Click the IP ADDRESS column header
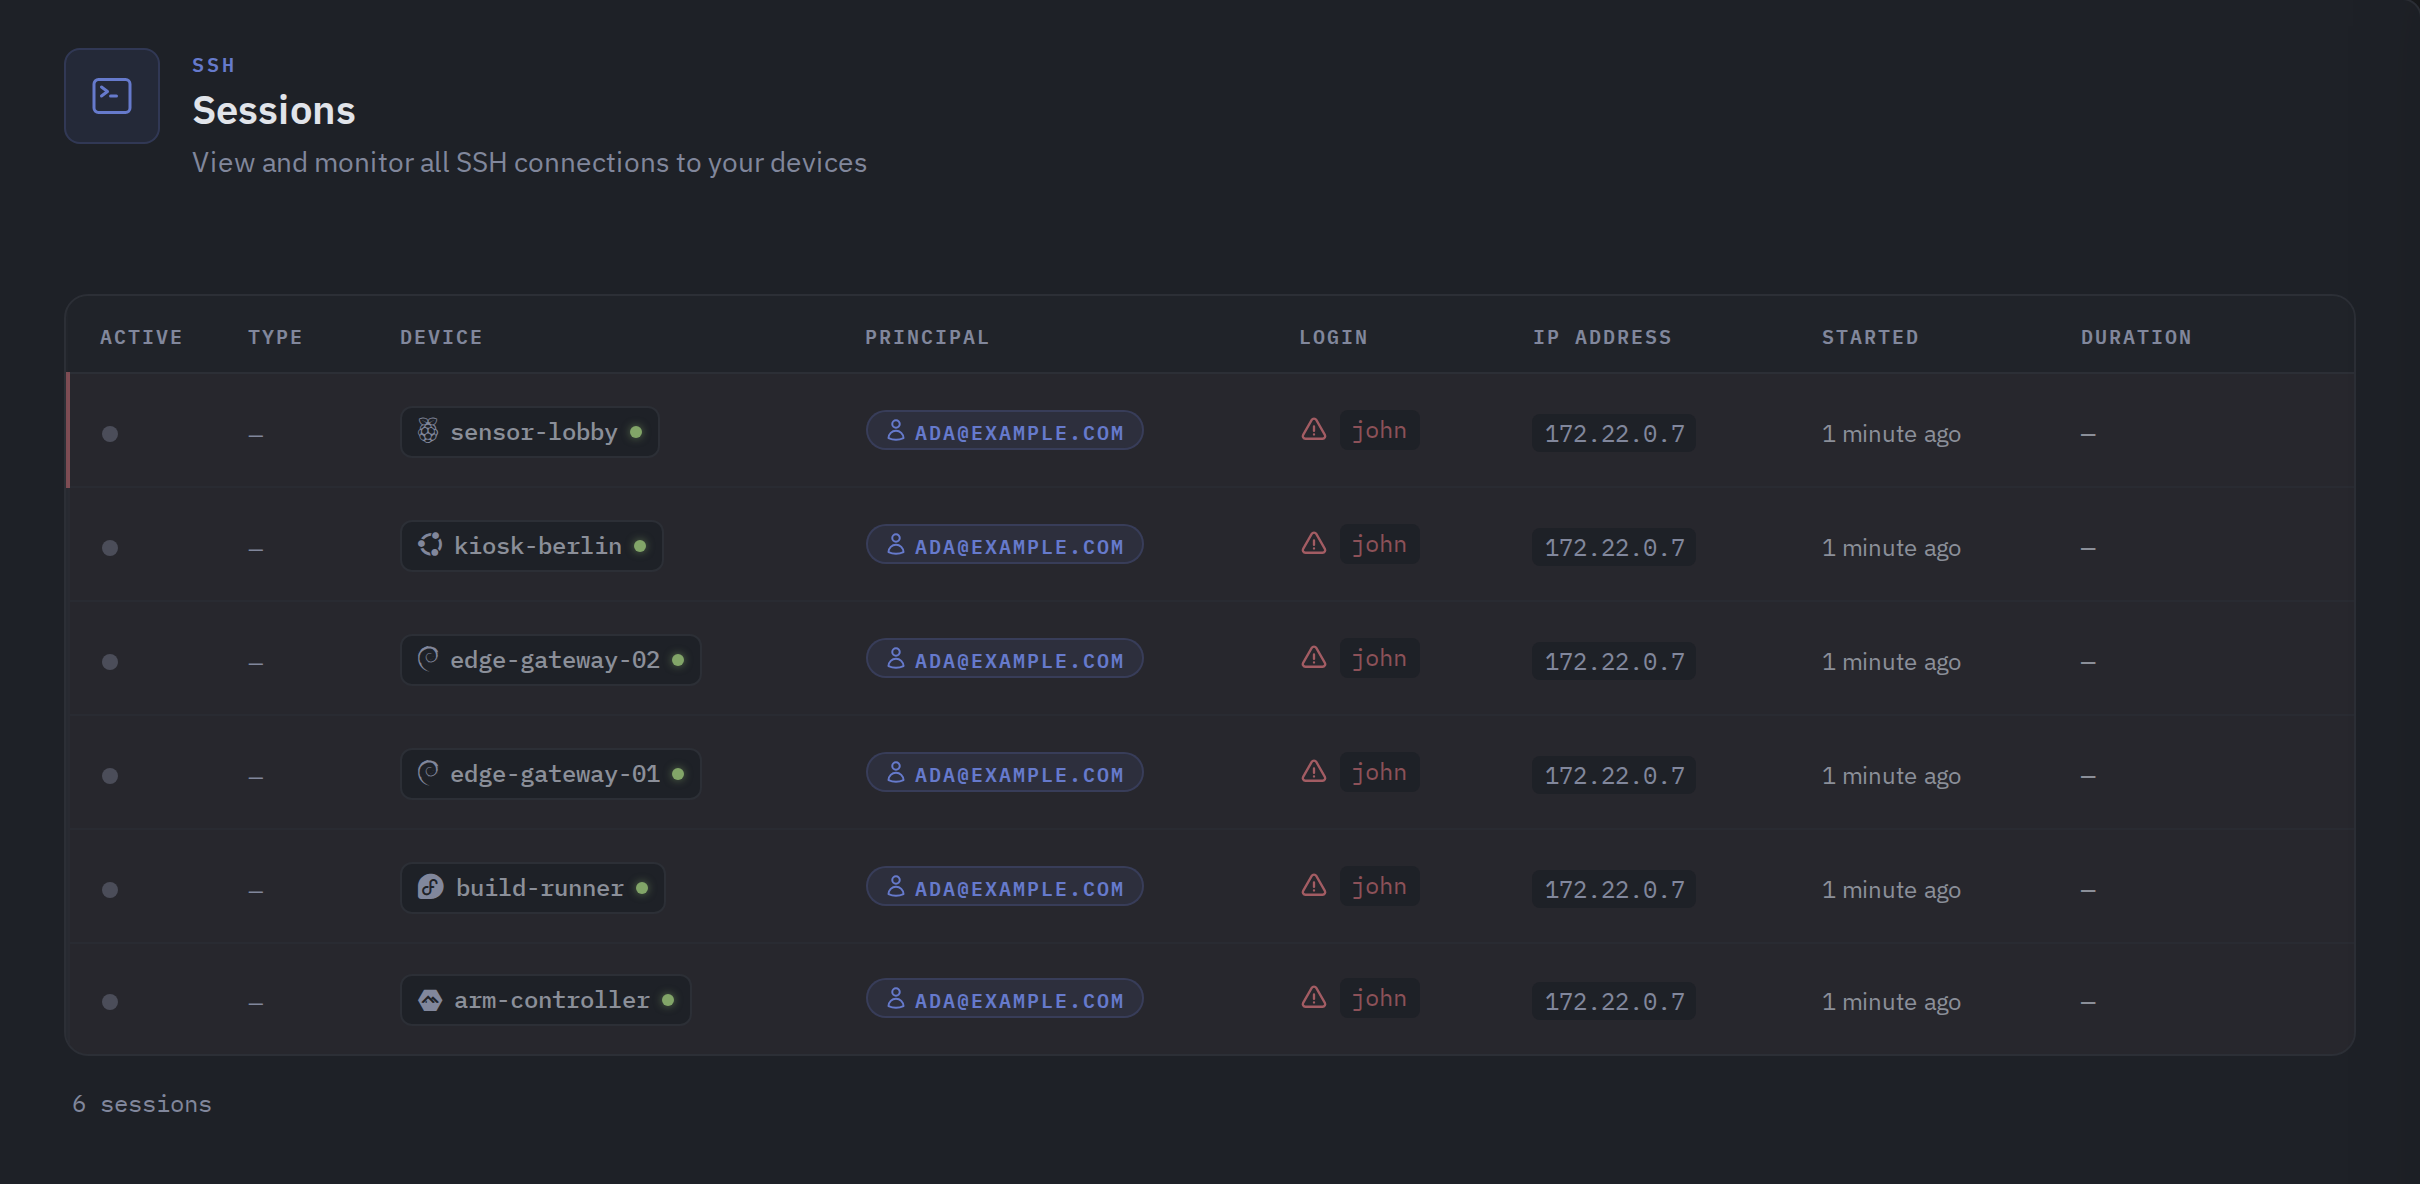Viewport: 2420px width, 1184px height. coord(1602,337)
